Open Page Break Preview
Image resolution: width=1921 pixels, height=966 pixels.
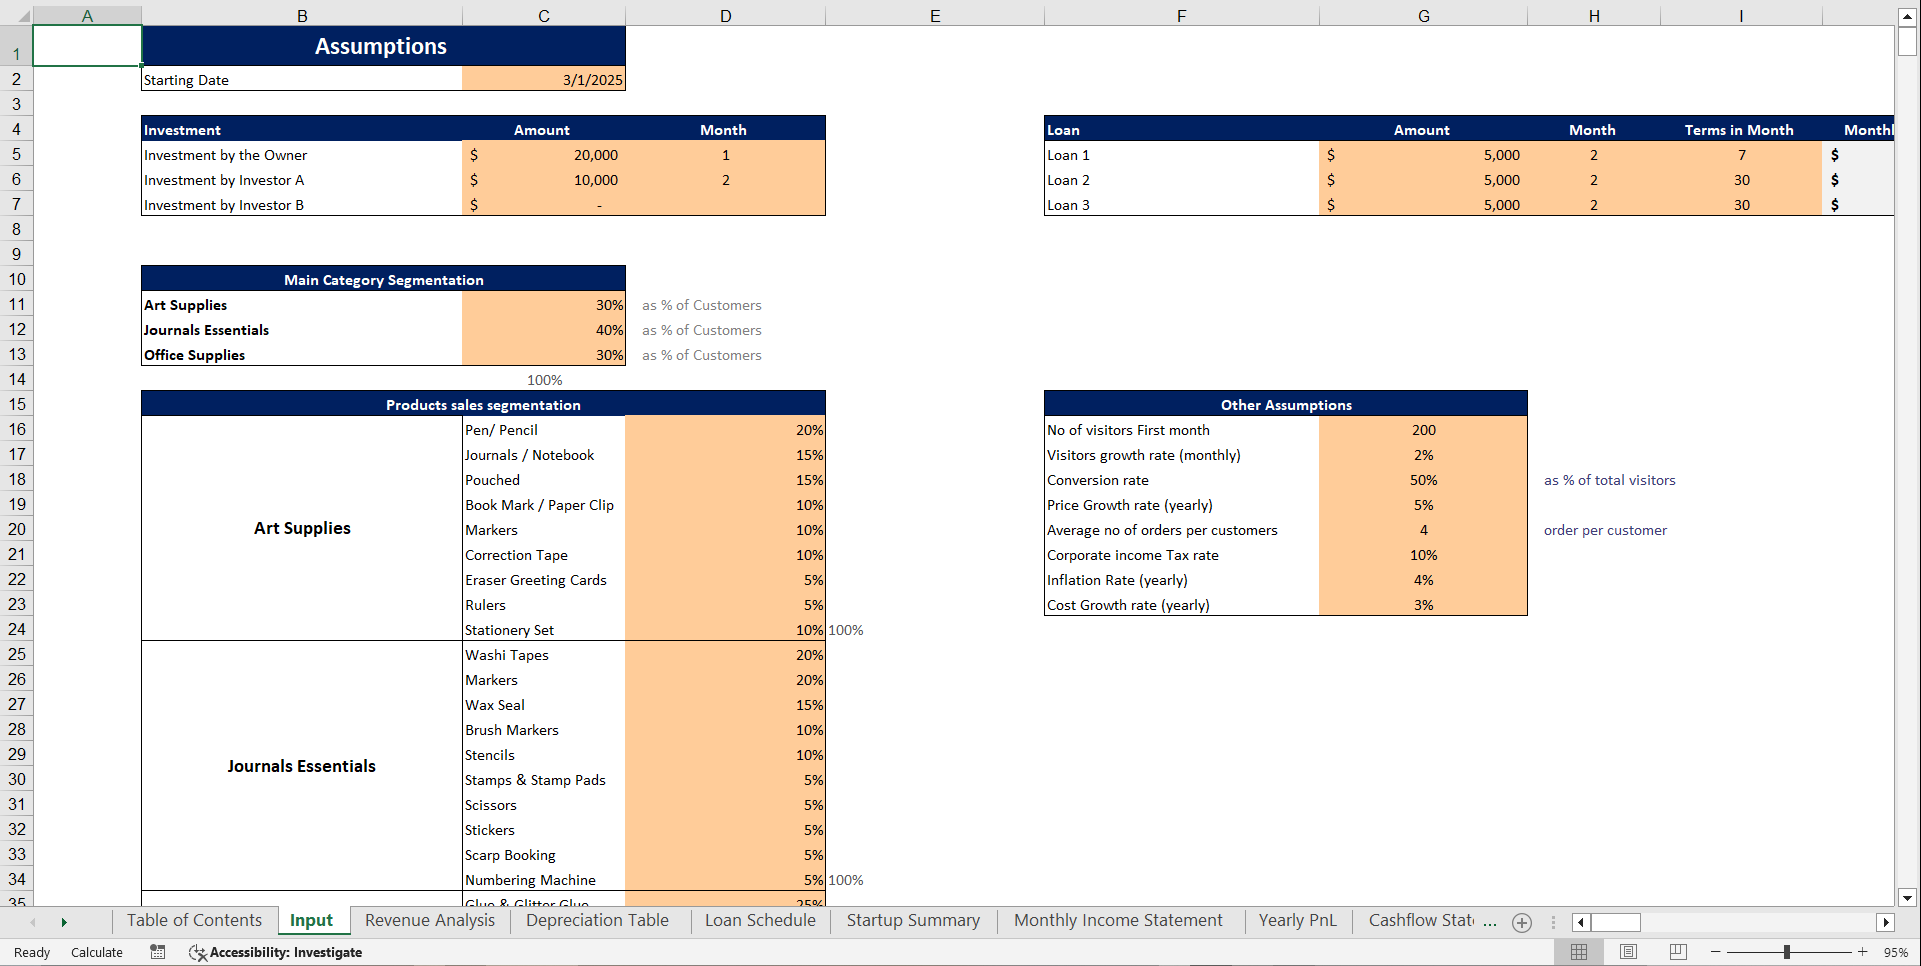pos(1677,951)
